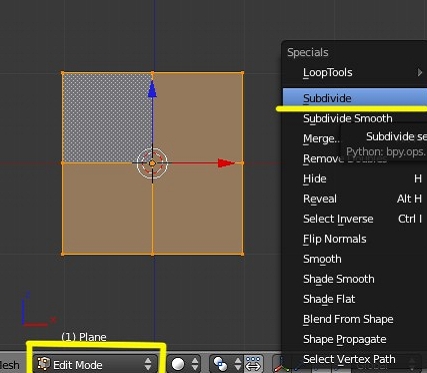
Task: Choose Shade Smooth
Action: (355, 279)
